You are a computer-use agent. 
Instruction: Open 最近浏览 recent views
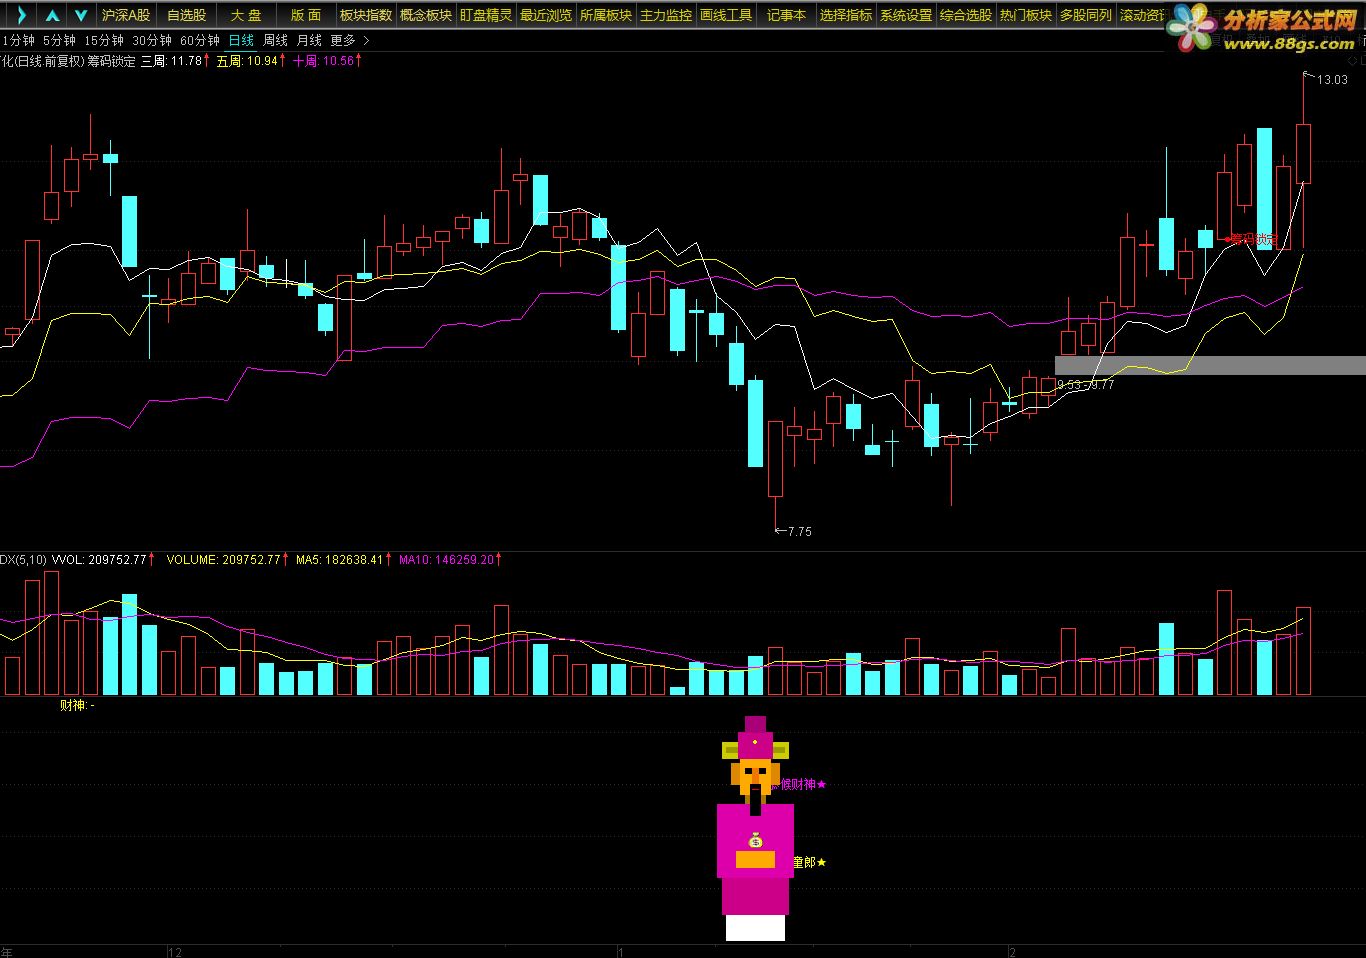click(546, 15)
